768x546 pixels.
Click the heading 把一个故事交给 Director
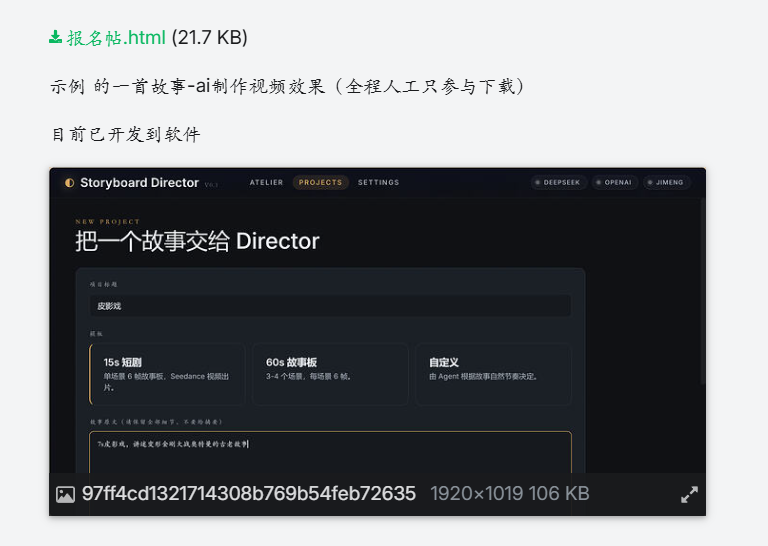pyautogui.click(x=197, y=241)
